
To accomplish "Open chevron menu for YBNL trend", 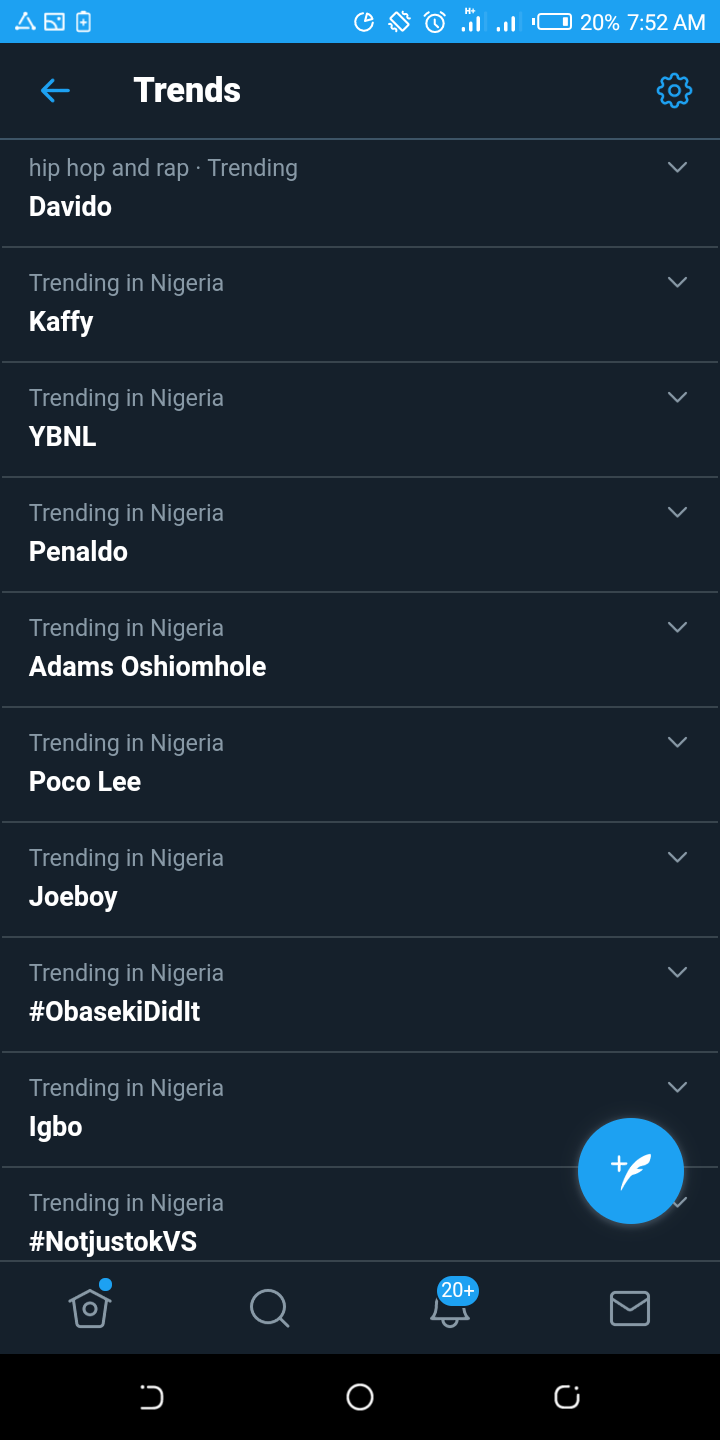I will [x=677, y=397].
